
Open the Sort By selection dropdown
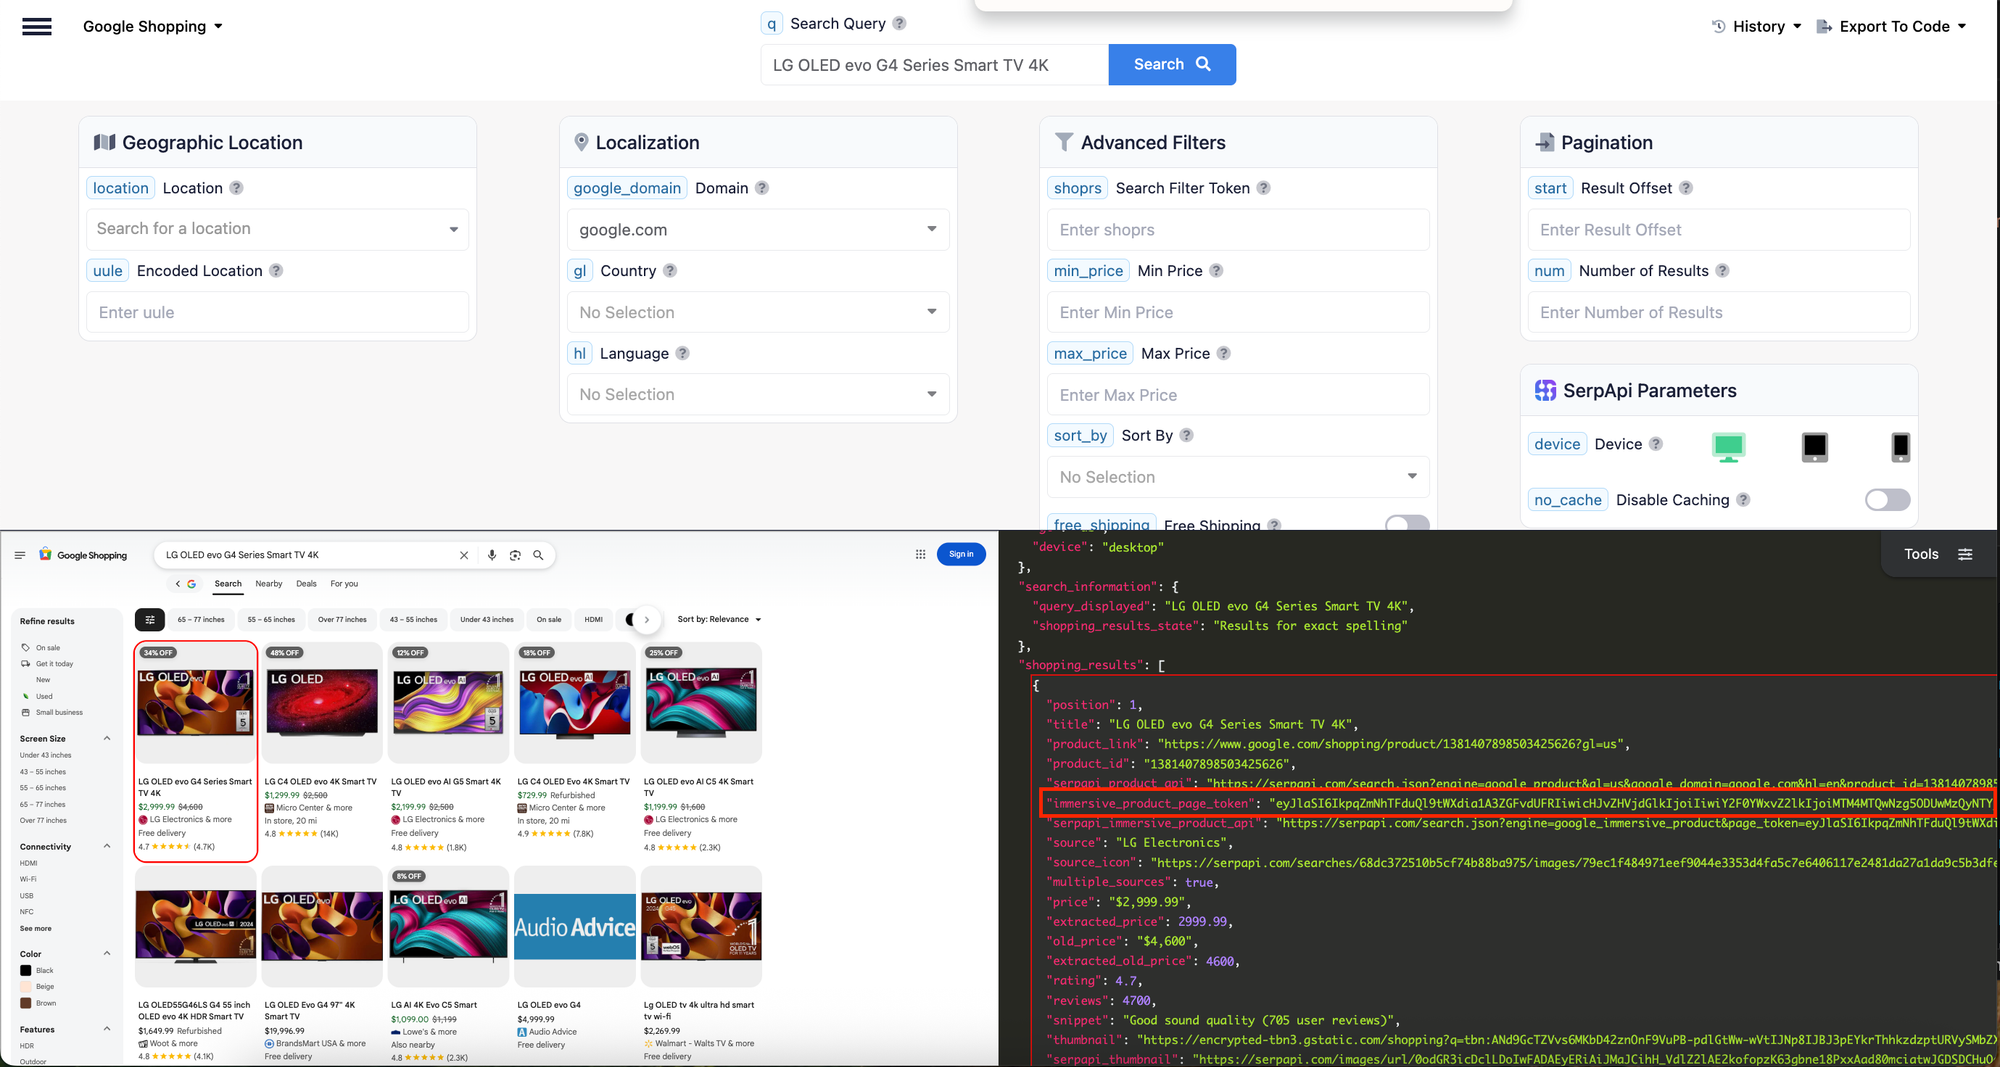pos(1238,477)
